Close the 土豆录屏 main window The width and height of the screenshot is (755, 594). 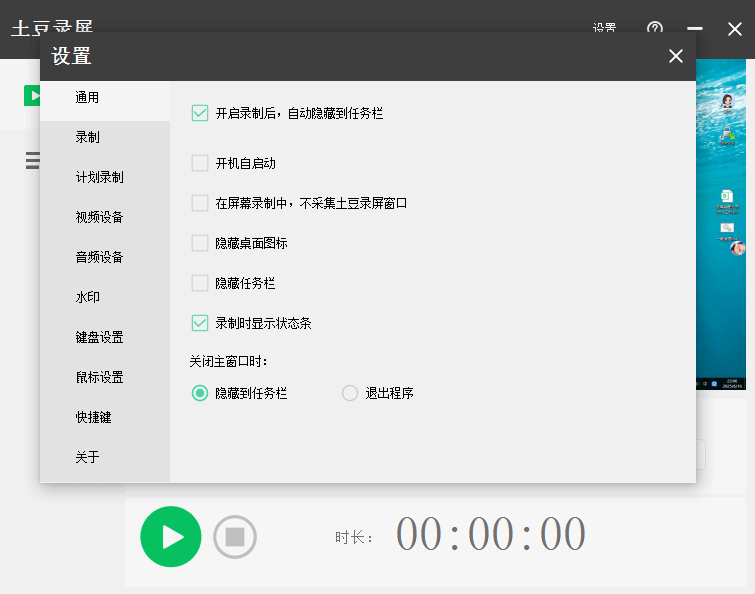(735, 29)
